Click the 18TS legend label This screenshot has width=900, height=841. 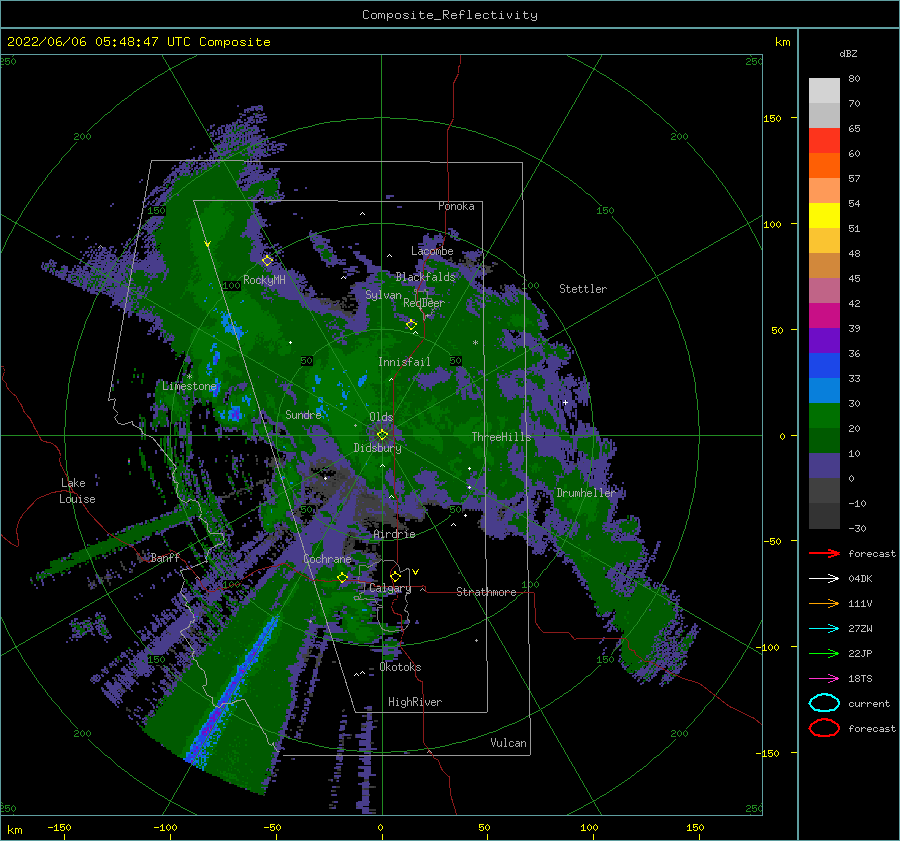[x=860, y=679]
